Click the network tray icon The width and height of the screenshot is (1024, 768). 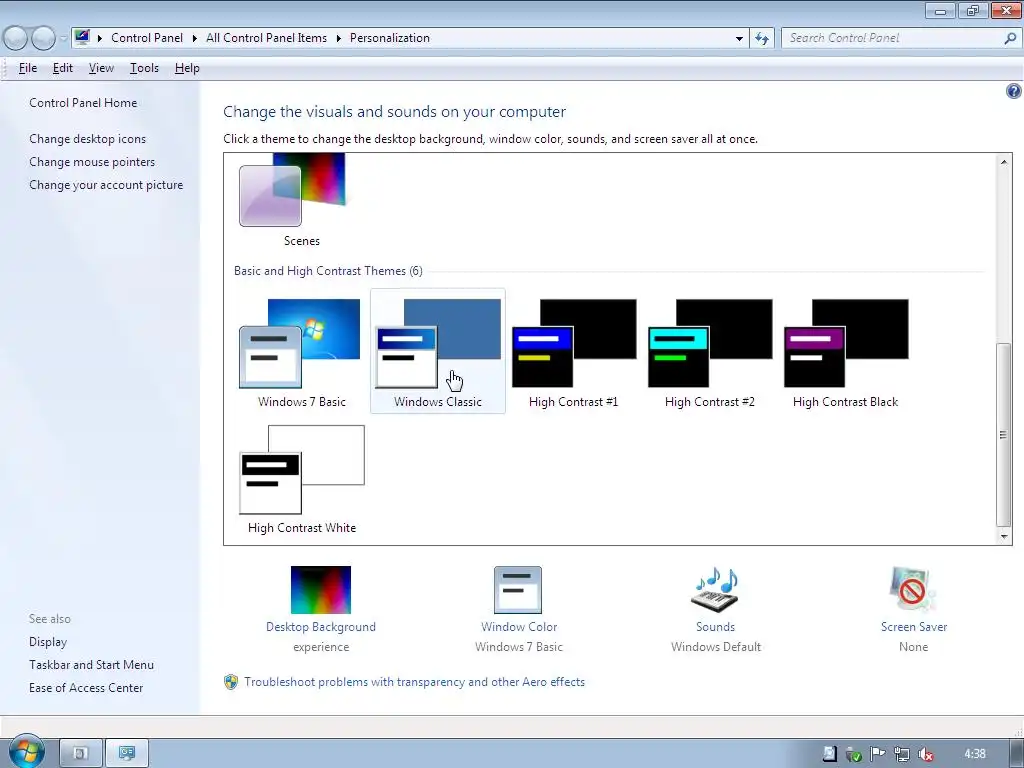point(902,754)
